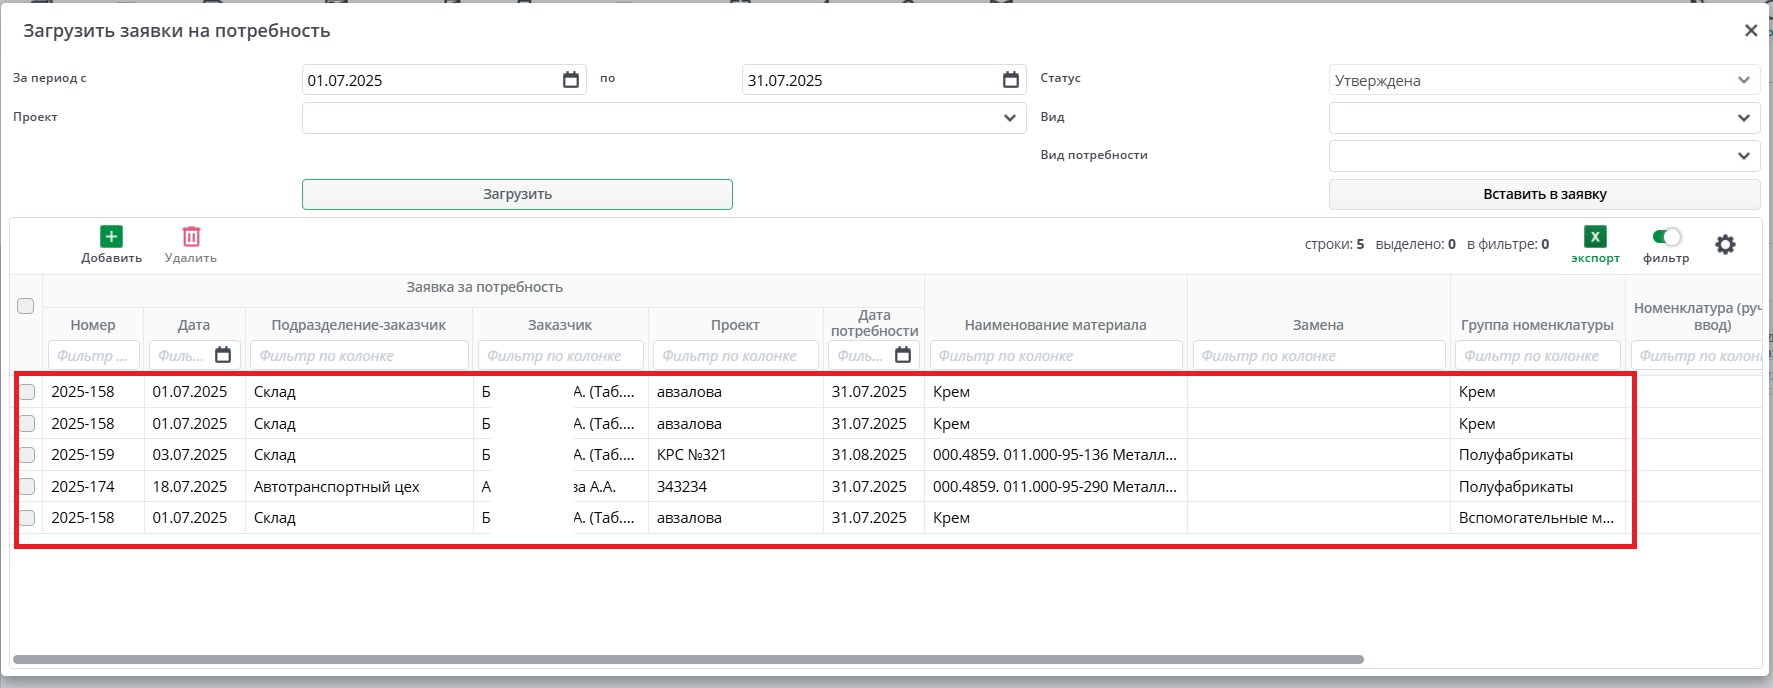Open the Проект dropdown list

click(1009, 118)
